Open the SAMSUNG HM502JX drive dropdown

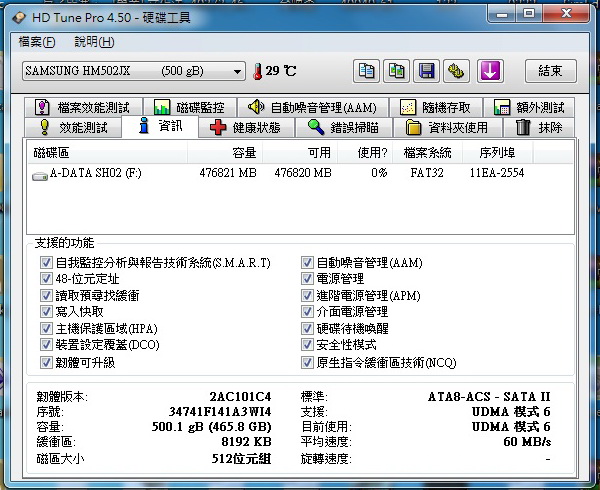point(134,71)
